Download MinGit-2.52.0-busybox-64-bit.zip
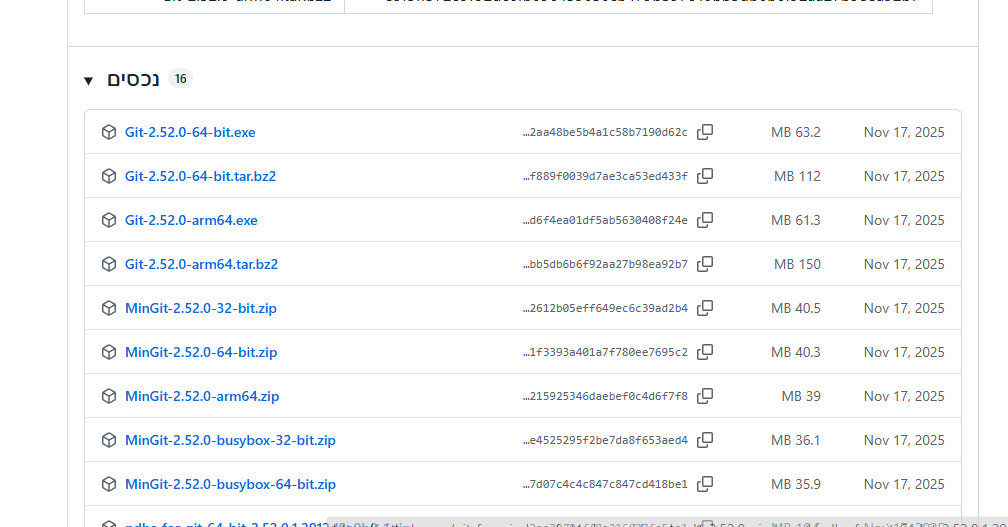Image resolution: width=1008 pixels, height=527 pixels. click(230, 484)
